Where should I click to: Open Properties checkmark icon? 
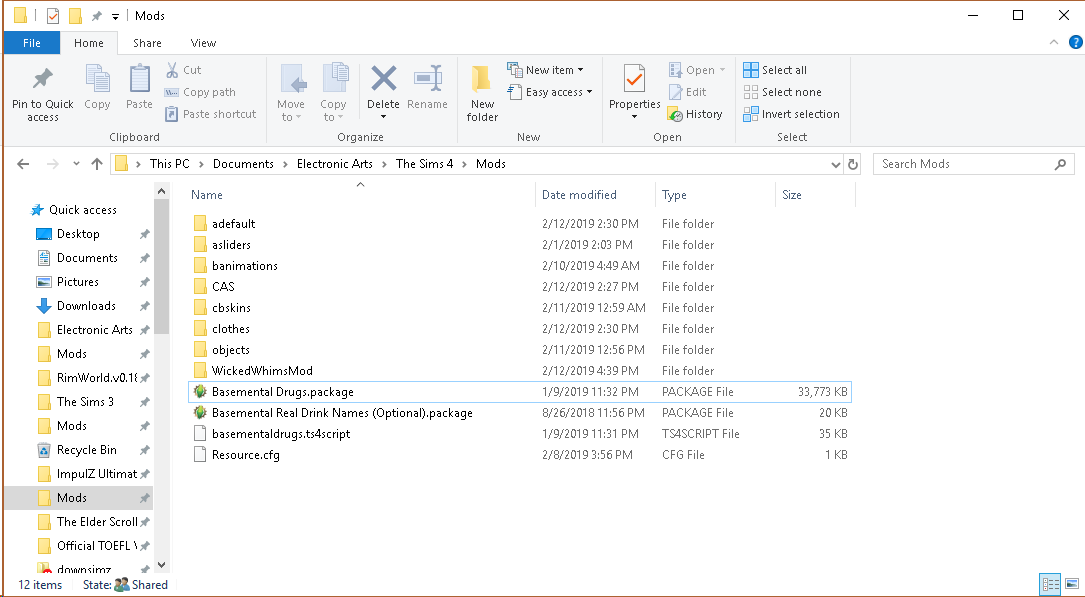coord(634,80)
